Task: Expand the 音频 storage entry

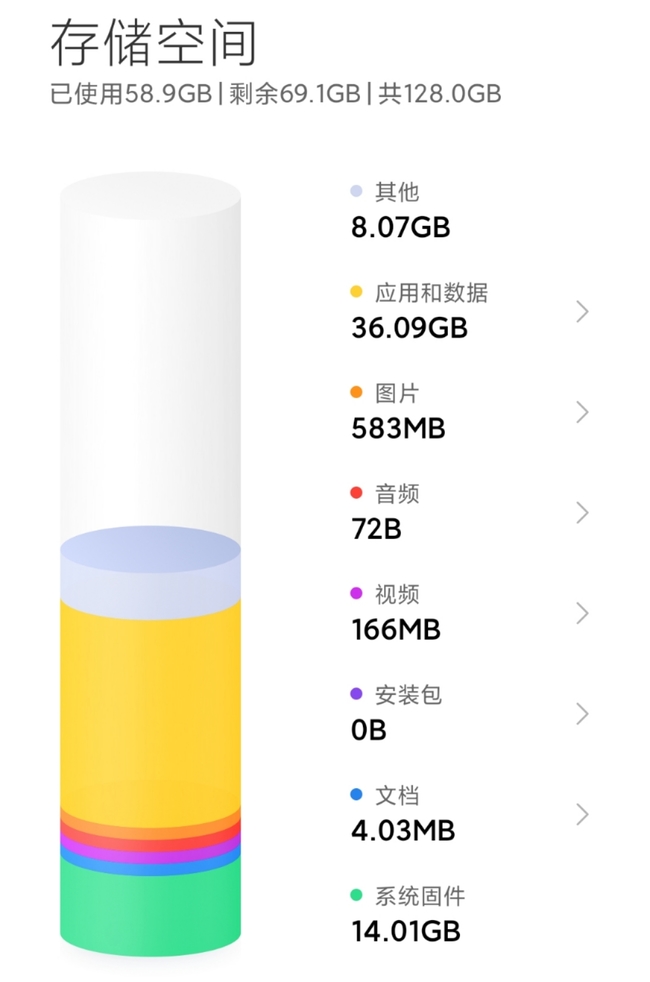Action: tap(583, 512)
